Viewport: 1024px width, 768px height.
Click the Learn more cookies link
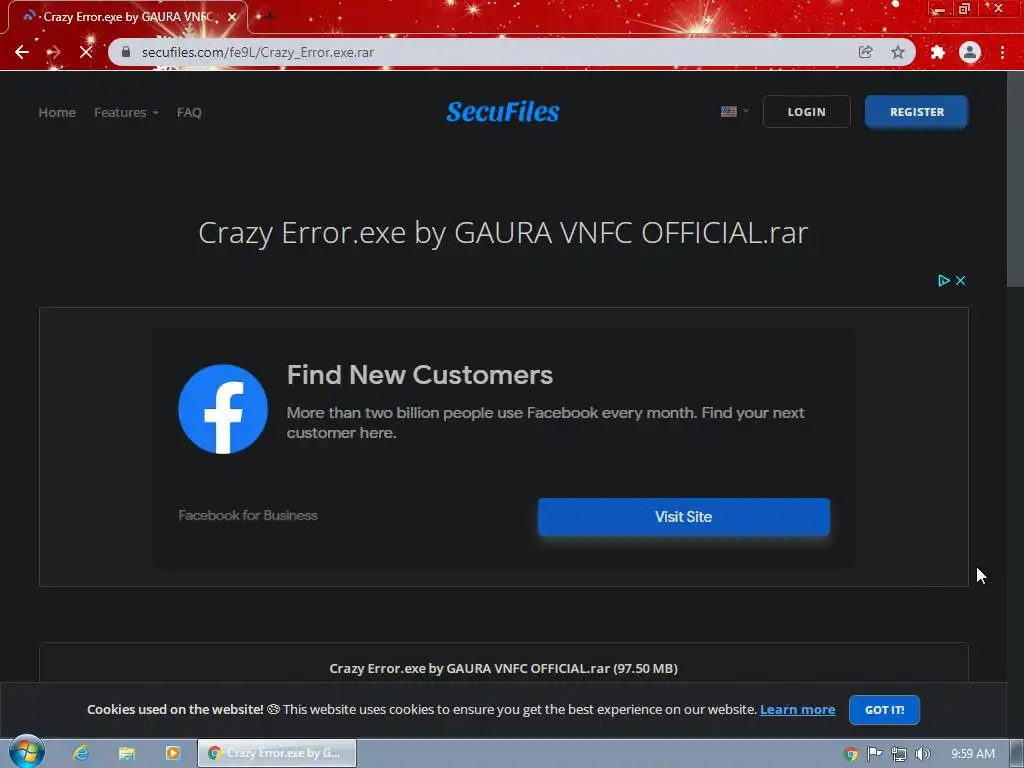pos(797,709)
